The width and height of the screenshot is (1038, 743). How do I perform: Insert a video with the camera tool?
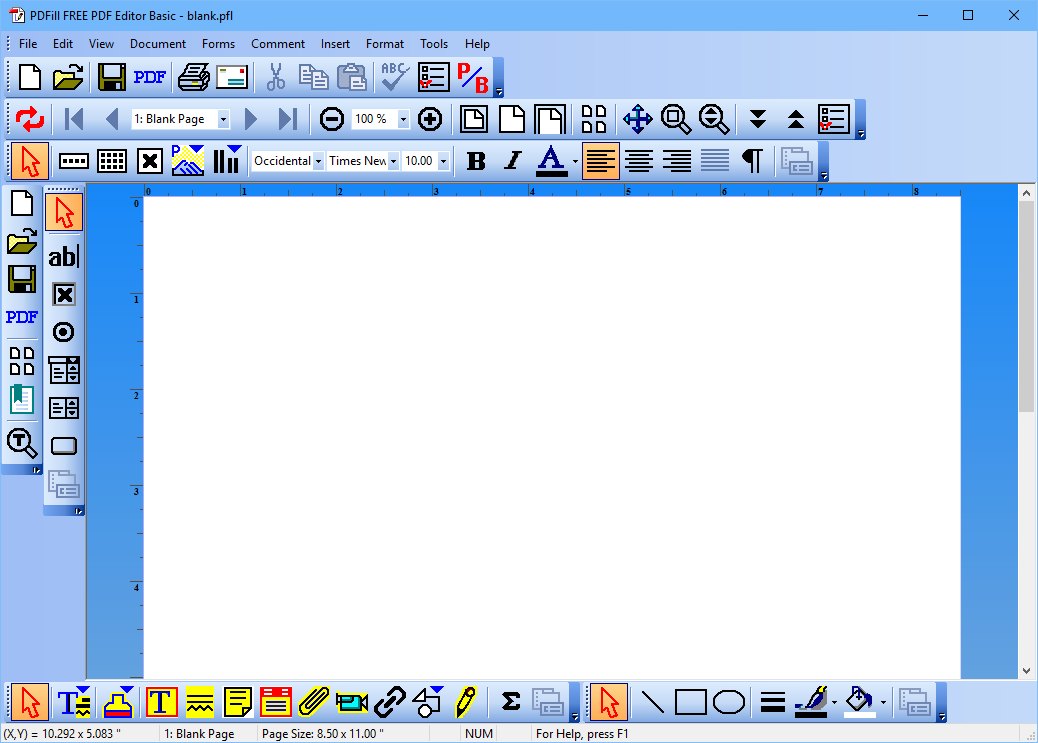pyautogui.click(x=351, y=702)
